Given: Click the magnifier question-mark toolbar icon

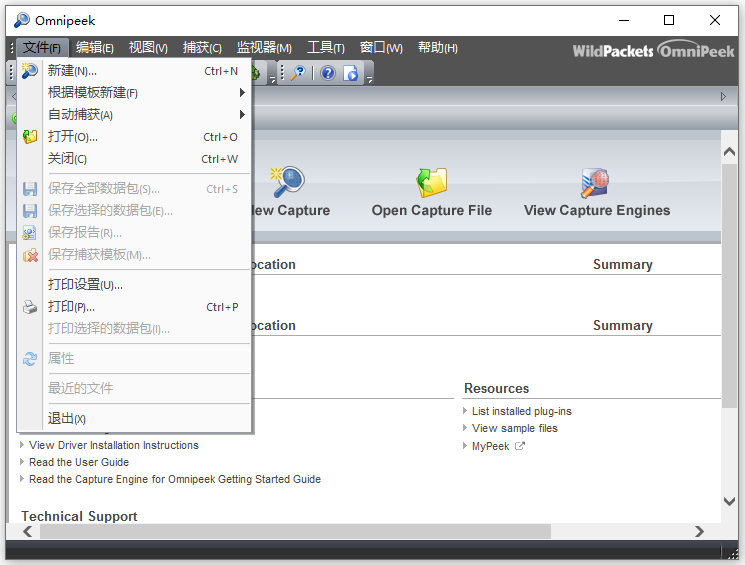Looking at the screenshot, I should pos(297,73).
